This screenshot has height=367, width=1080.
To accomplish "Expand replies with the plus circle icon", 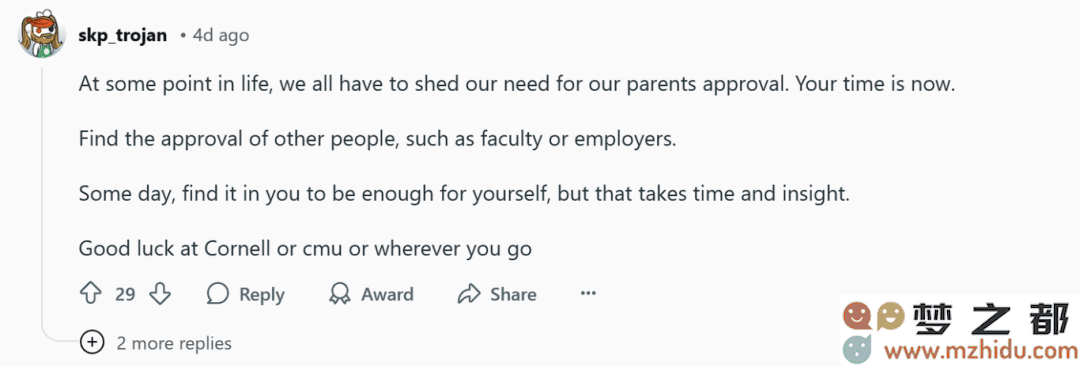I will coord(92,342).
